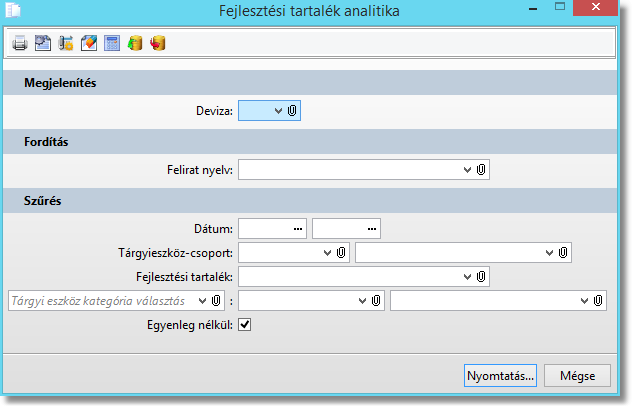Click the 'Tárgyieszköz-csoport:' label text
The image size is (632, 408).
[176, 253]
